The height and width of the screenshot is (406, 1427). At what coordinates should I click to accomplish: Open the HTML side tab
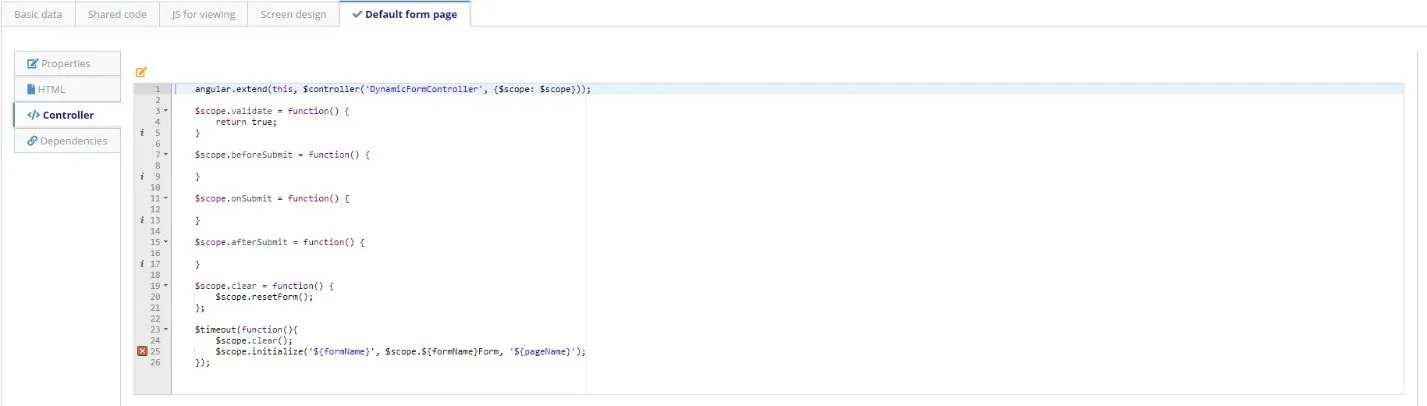(67, 89)
